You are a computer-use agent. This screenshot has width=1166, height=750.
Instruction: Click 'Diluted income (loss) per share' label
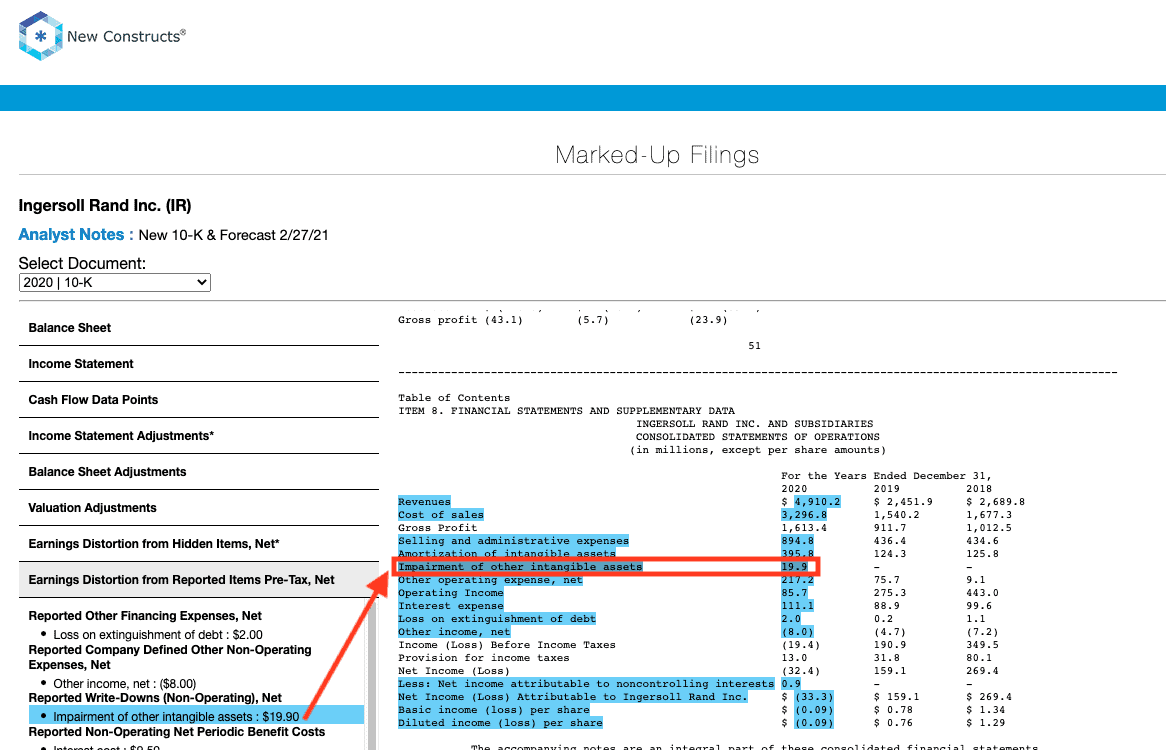500,722
